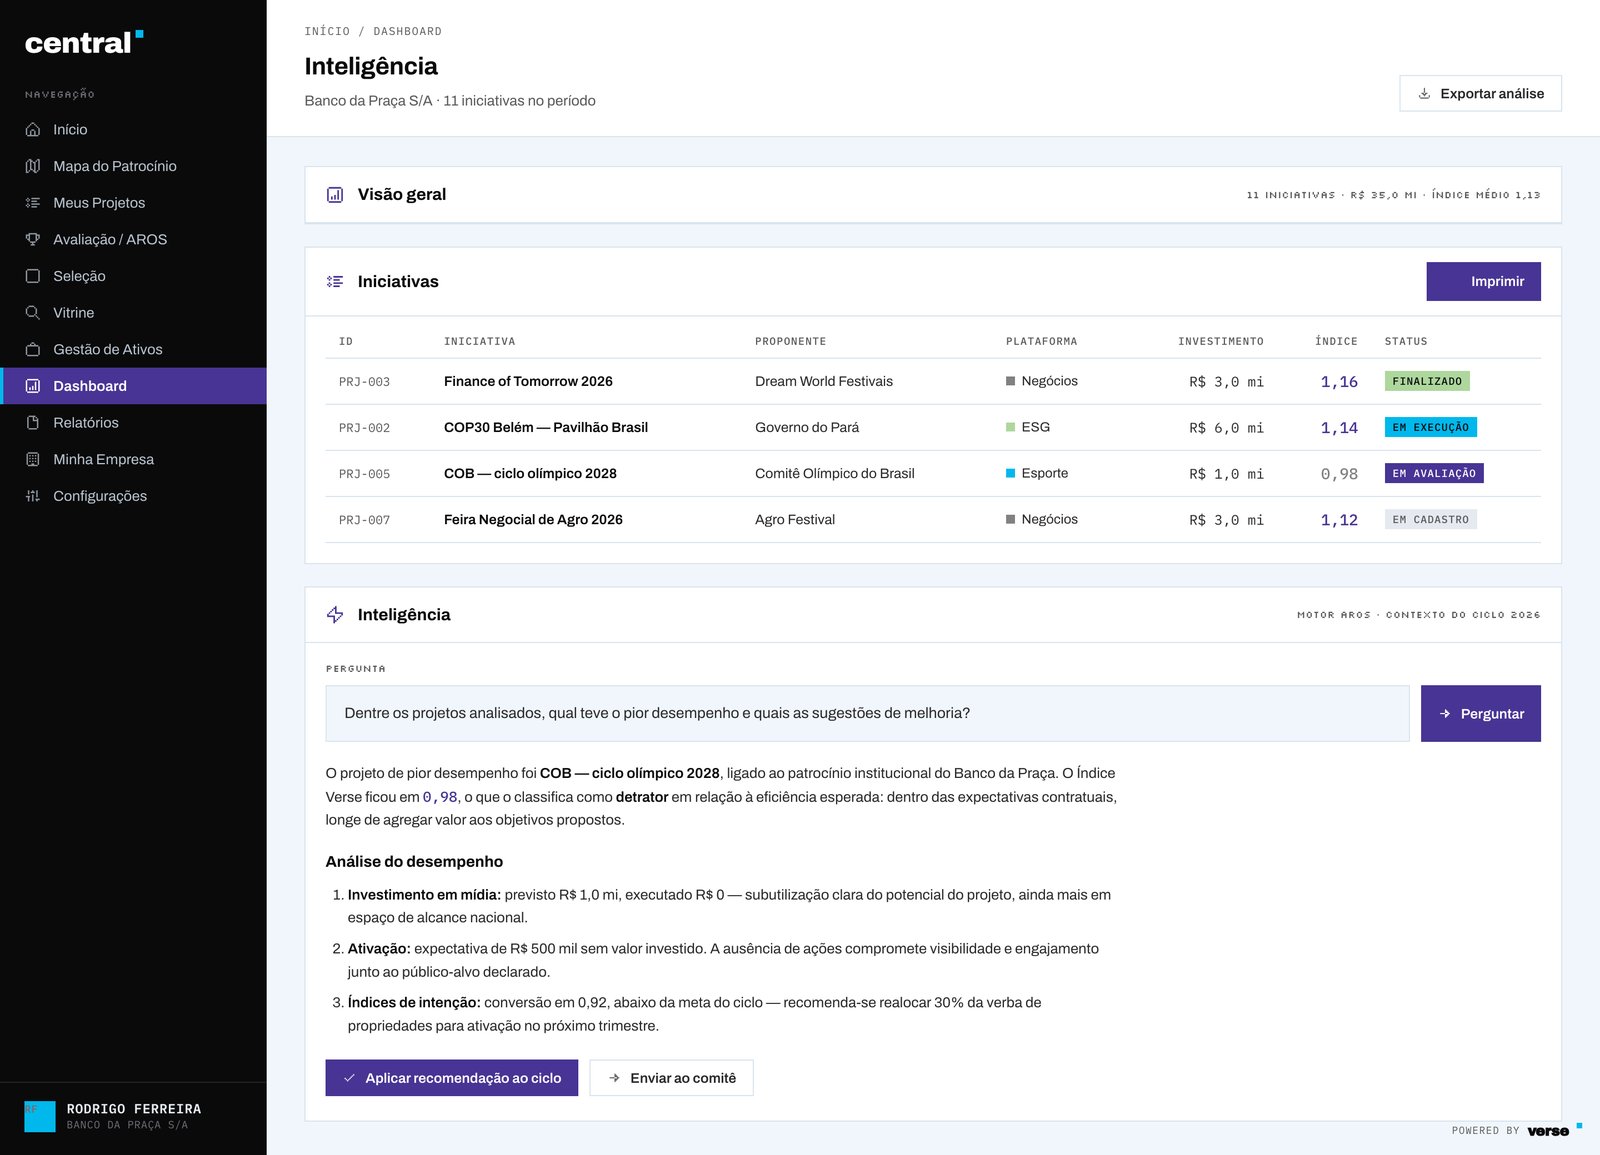
Task: Click the EM EXECUÇÃO status badge
Action: pos(1431,428)
